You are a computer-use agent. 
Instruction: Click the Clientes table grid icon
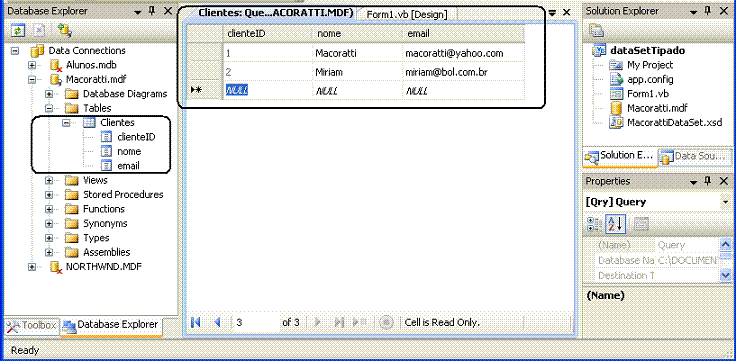(89, 123)
